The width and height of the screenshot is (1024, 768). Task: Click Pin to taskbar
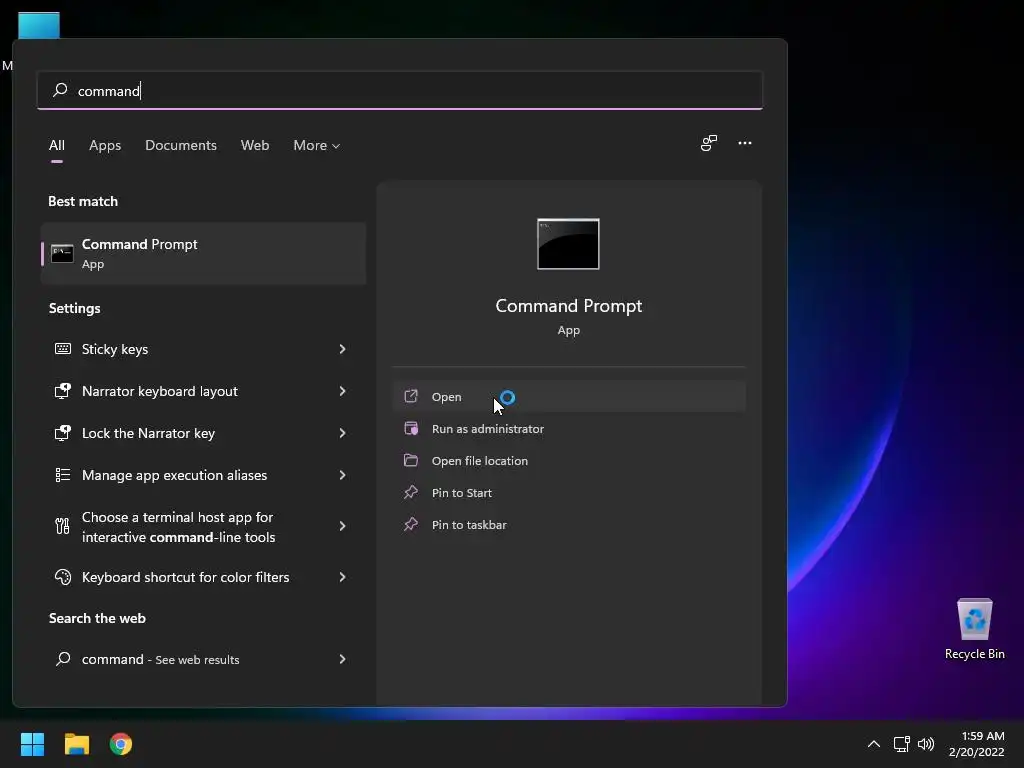pos(569,524)
